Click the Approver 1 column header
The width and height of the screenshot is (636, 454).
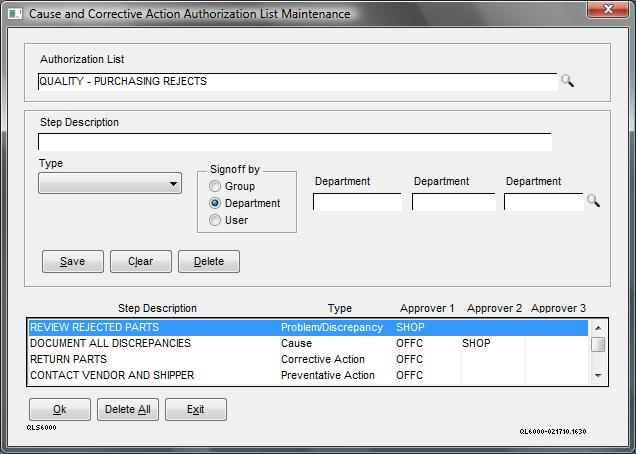point(427,308)
